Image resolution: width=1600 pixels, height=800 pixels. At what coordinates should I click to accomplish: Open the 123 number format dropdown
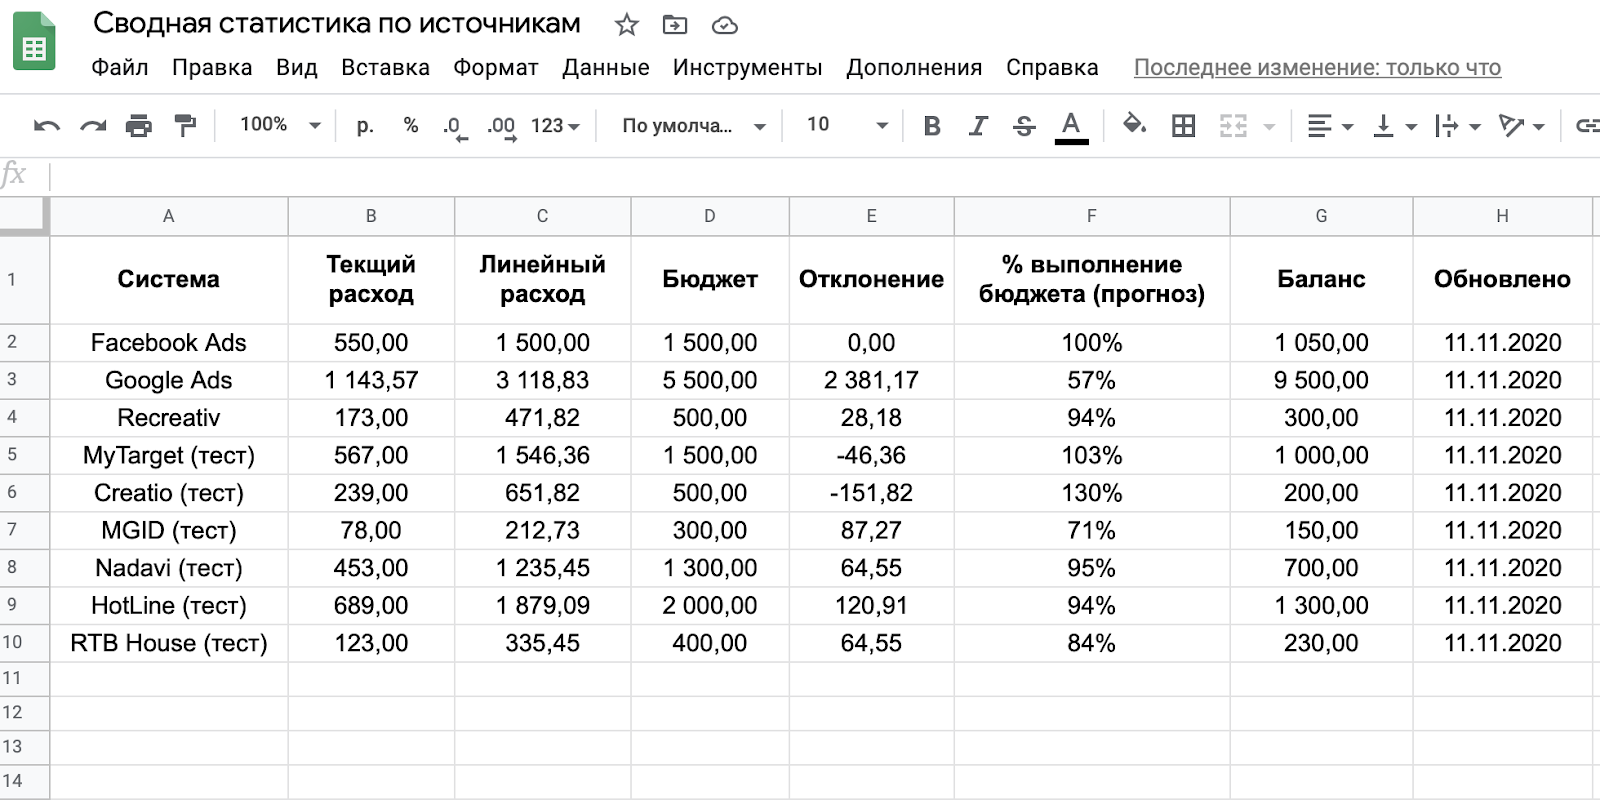555,126
